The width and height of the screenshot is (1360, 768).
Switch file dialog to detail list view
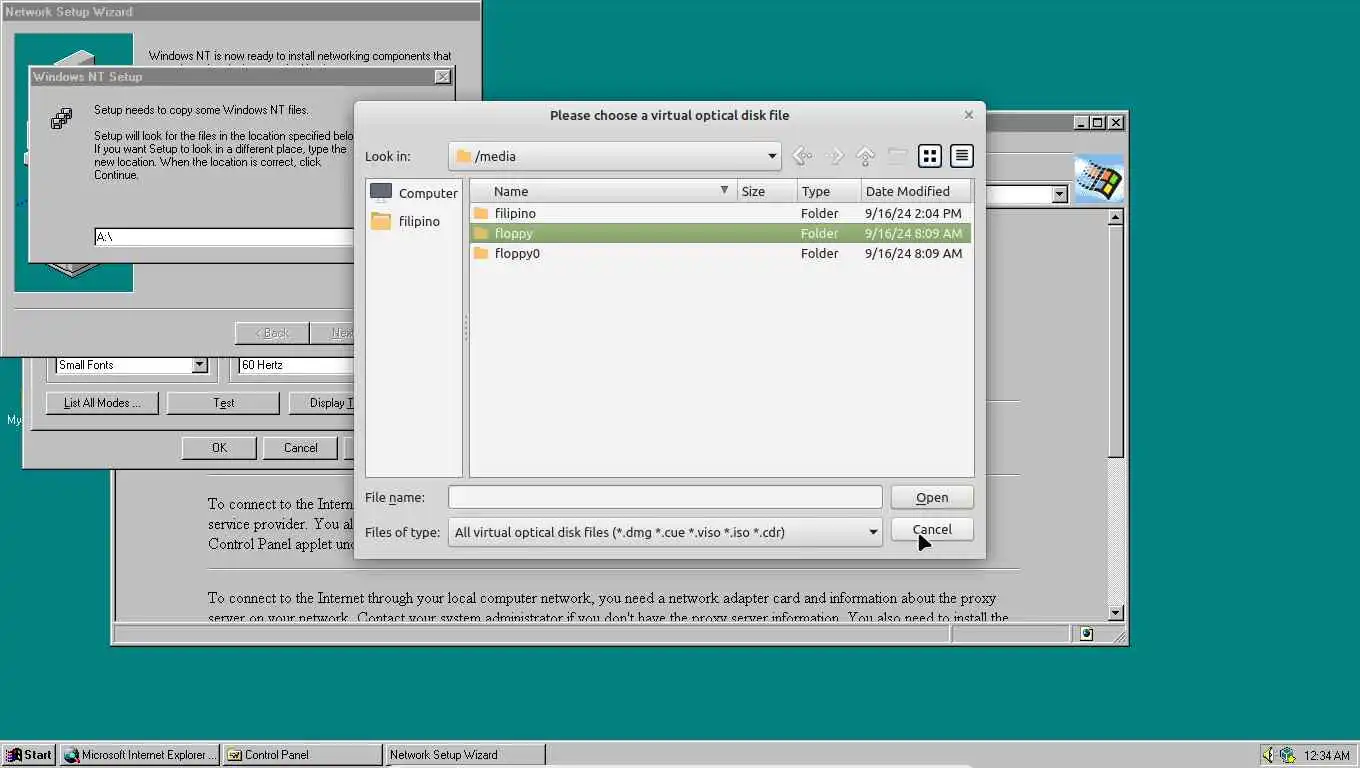pos(962,156)
